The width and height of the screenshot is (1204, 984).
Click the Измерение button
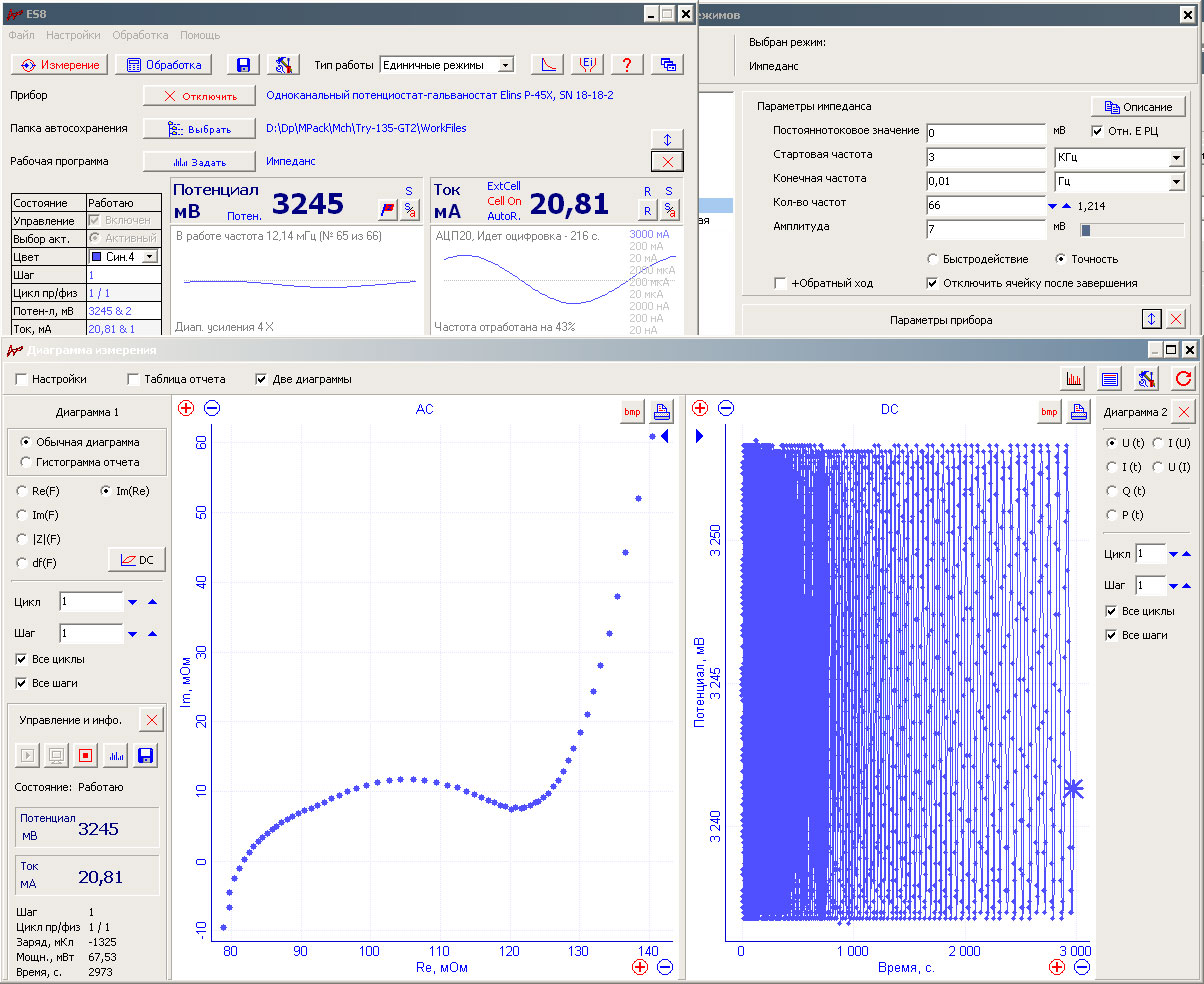[x=59, y=65]
